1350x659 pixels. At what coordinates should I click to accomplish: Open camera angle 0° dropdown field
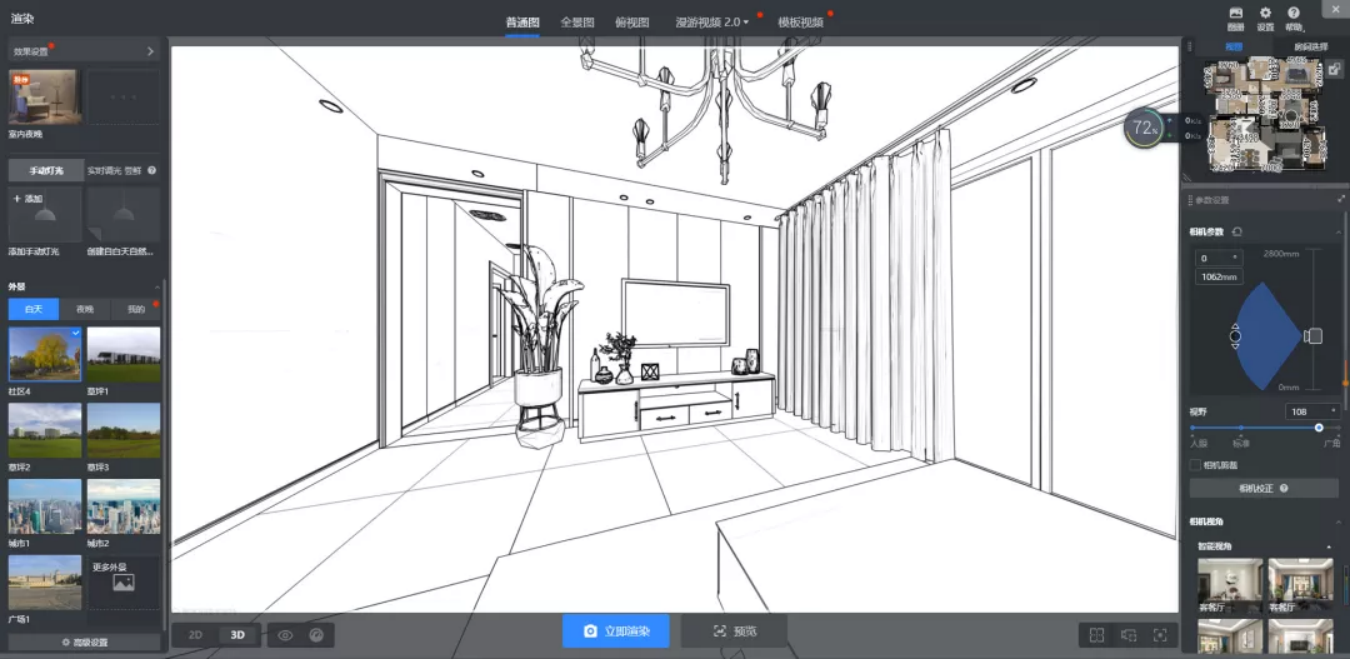click(x=1219, y=258)
